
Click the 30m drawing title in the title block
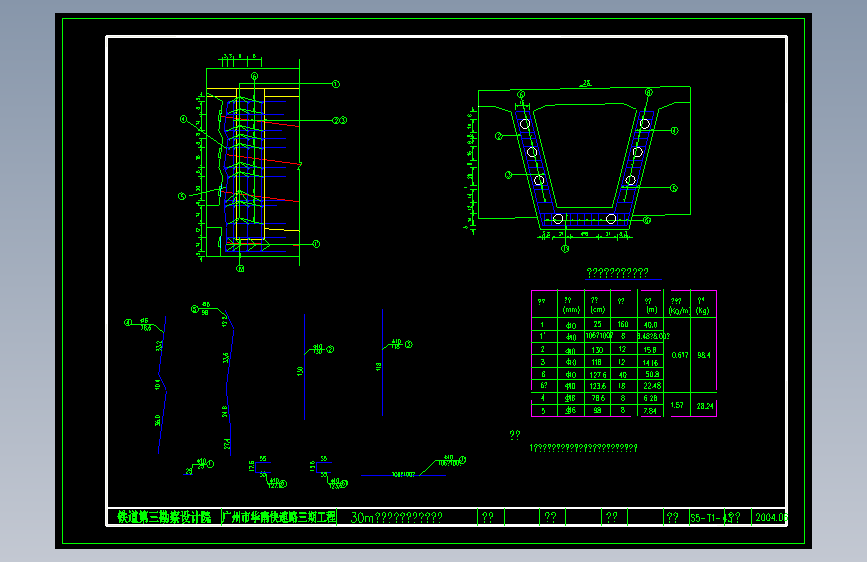pos(396,518)
